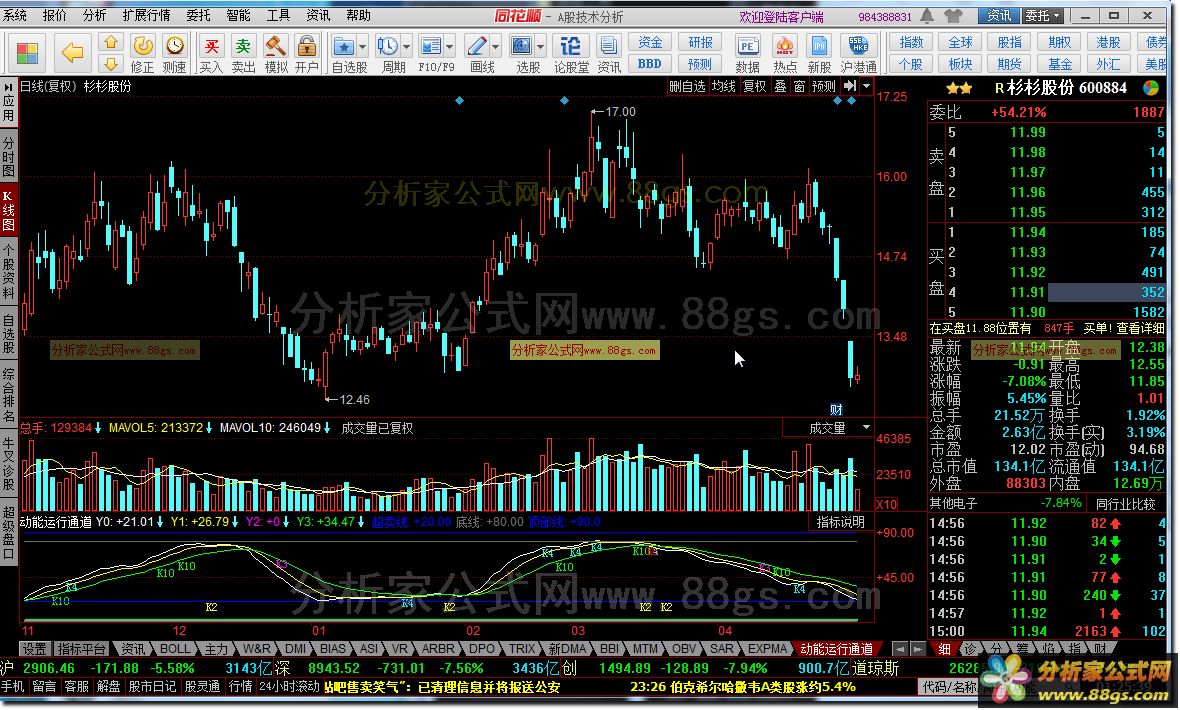Toggle the 复权 price adjustment button
Screen dimensions: 1180x710
(x=754, y=87)
